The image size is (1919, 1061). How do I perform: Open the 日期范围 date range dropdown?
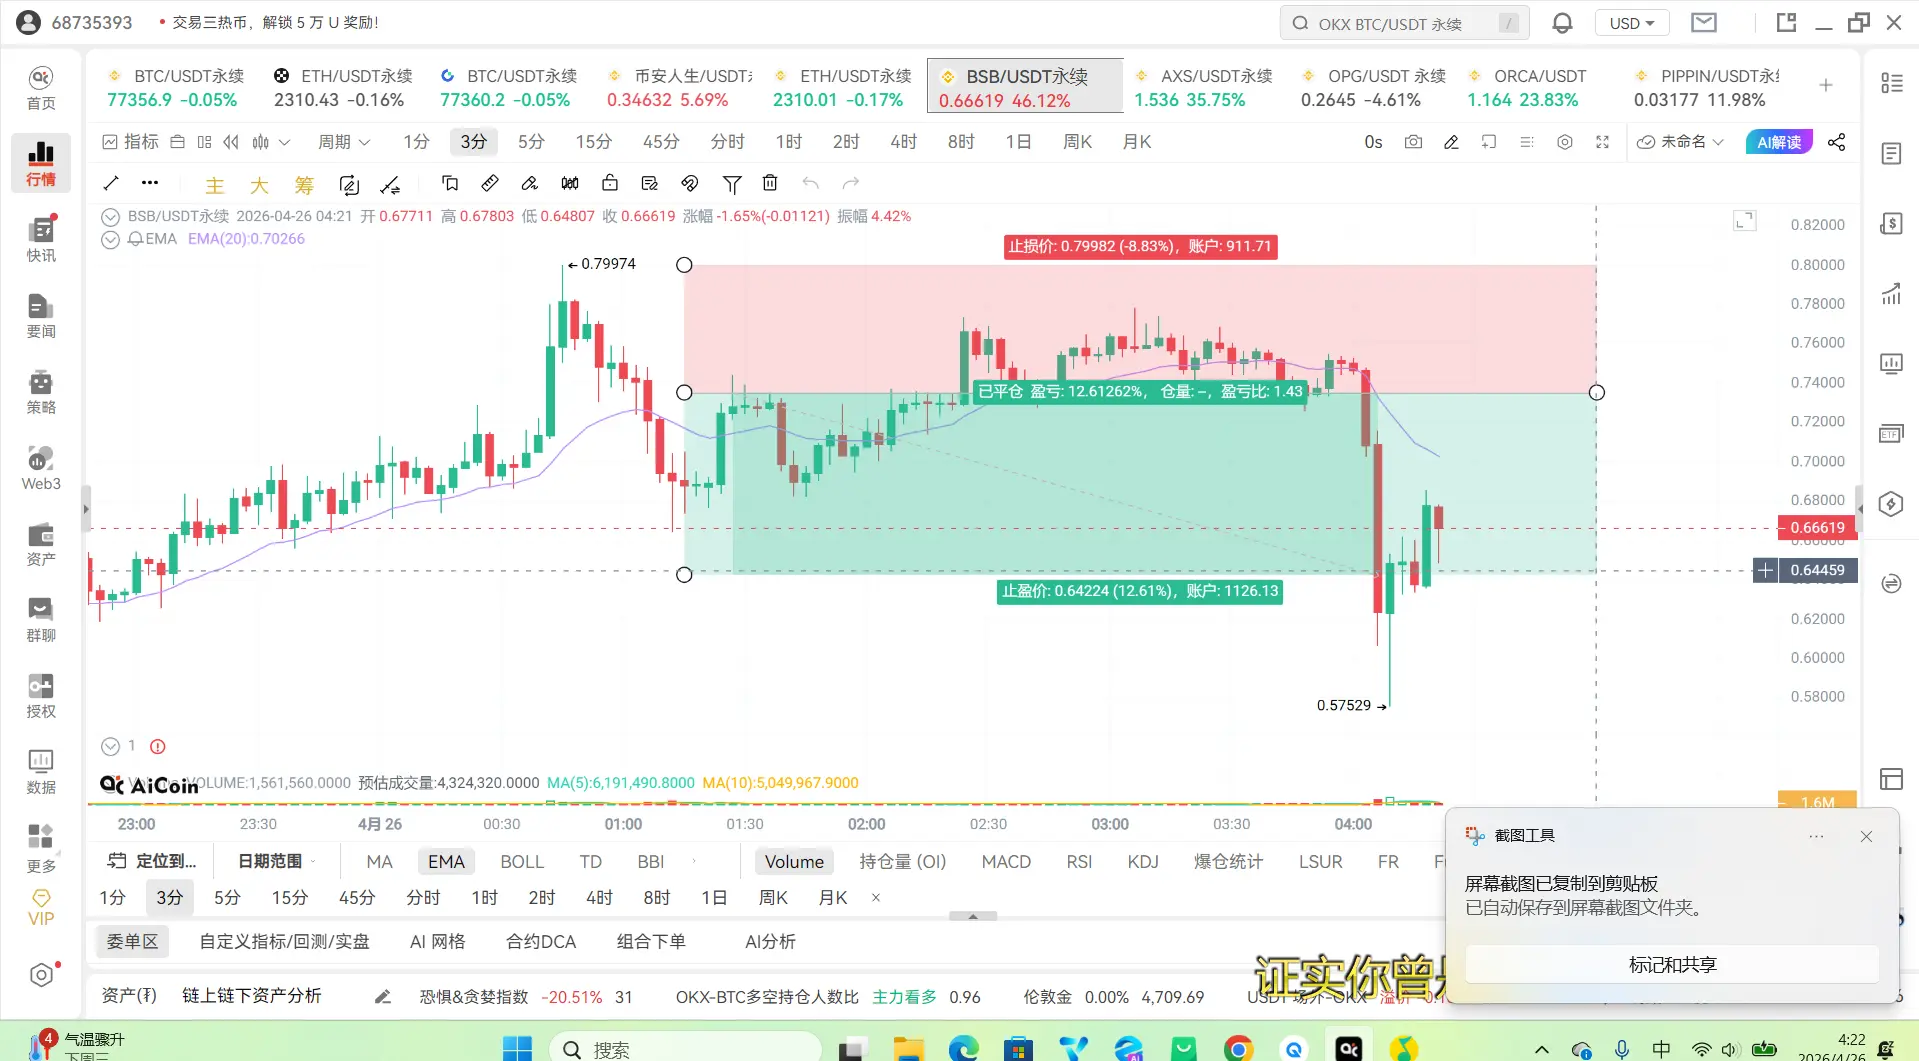coord(275,861)
